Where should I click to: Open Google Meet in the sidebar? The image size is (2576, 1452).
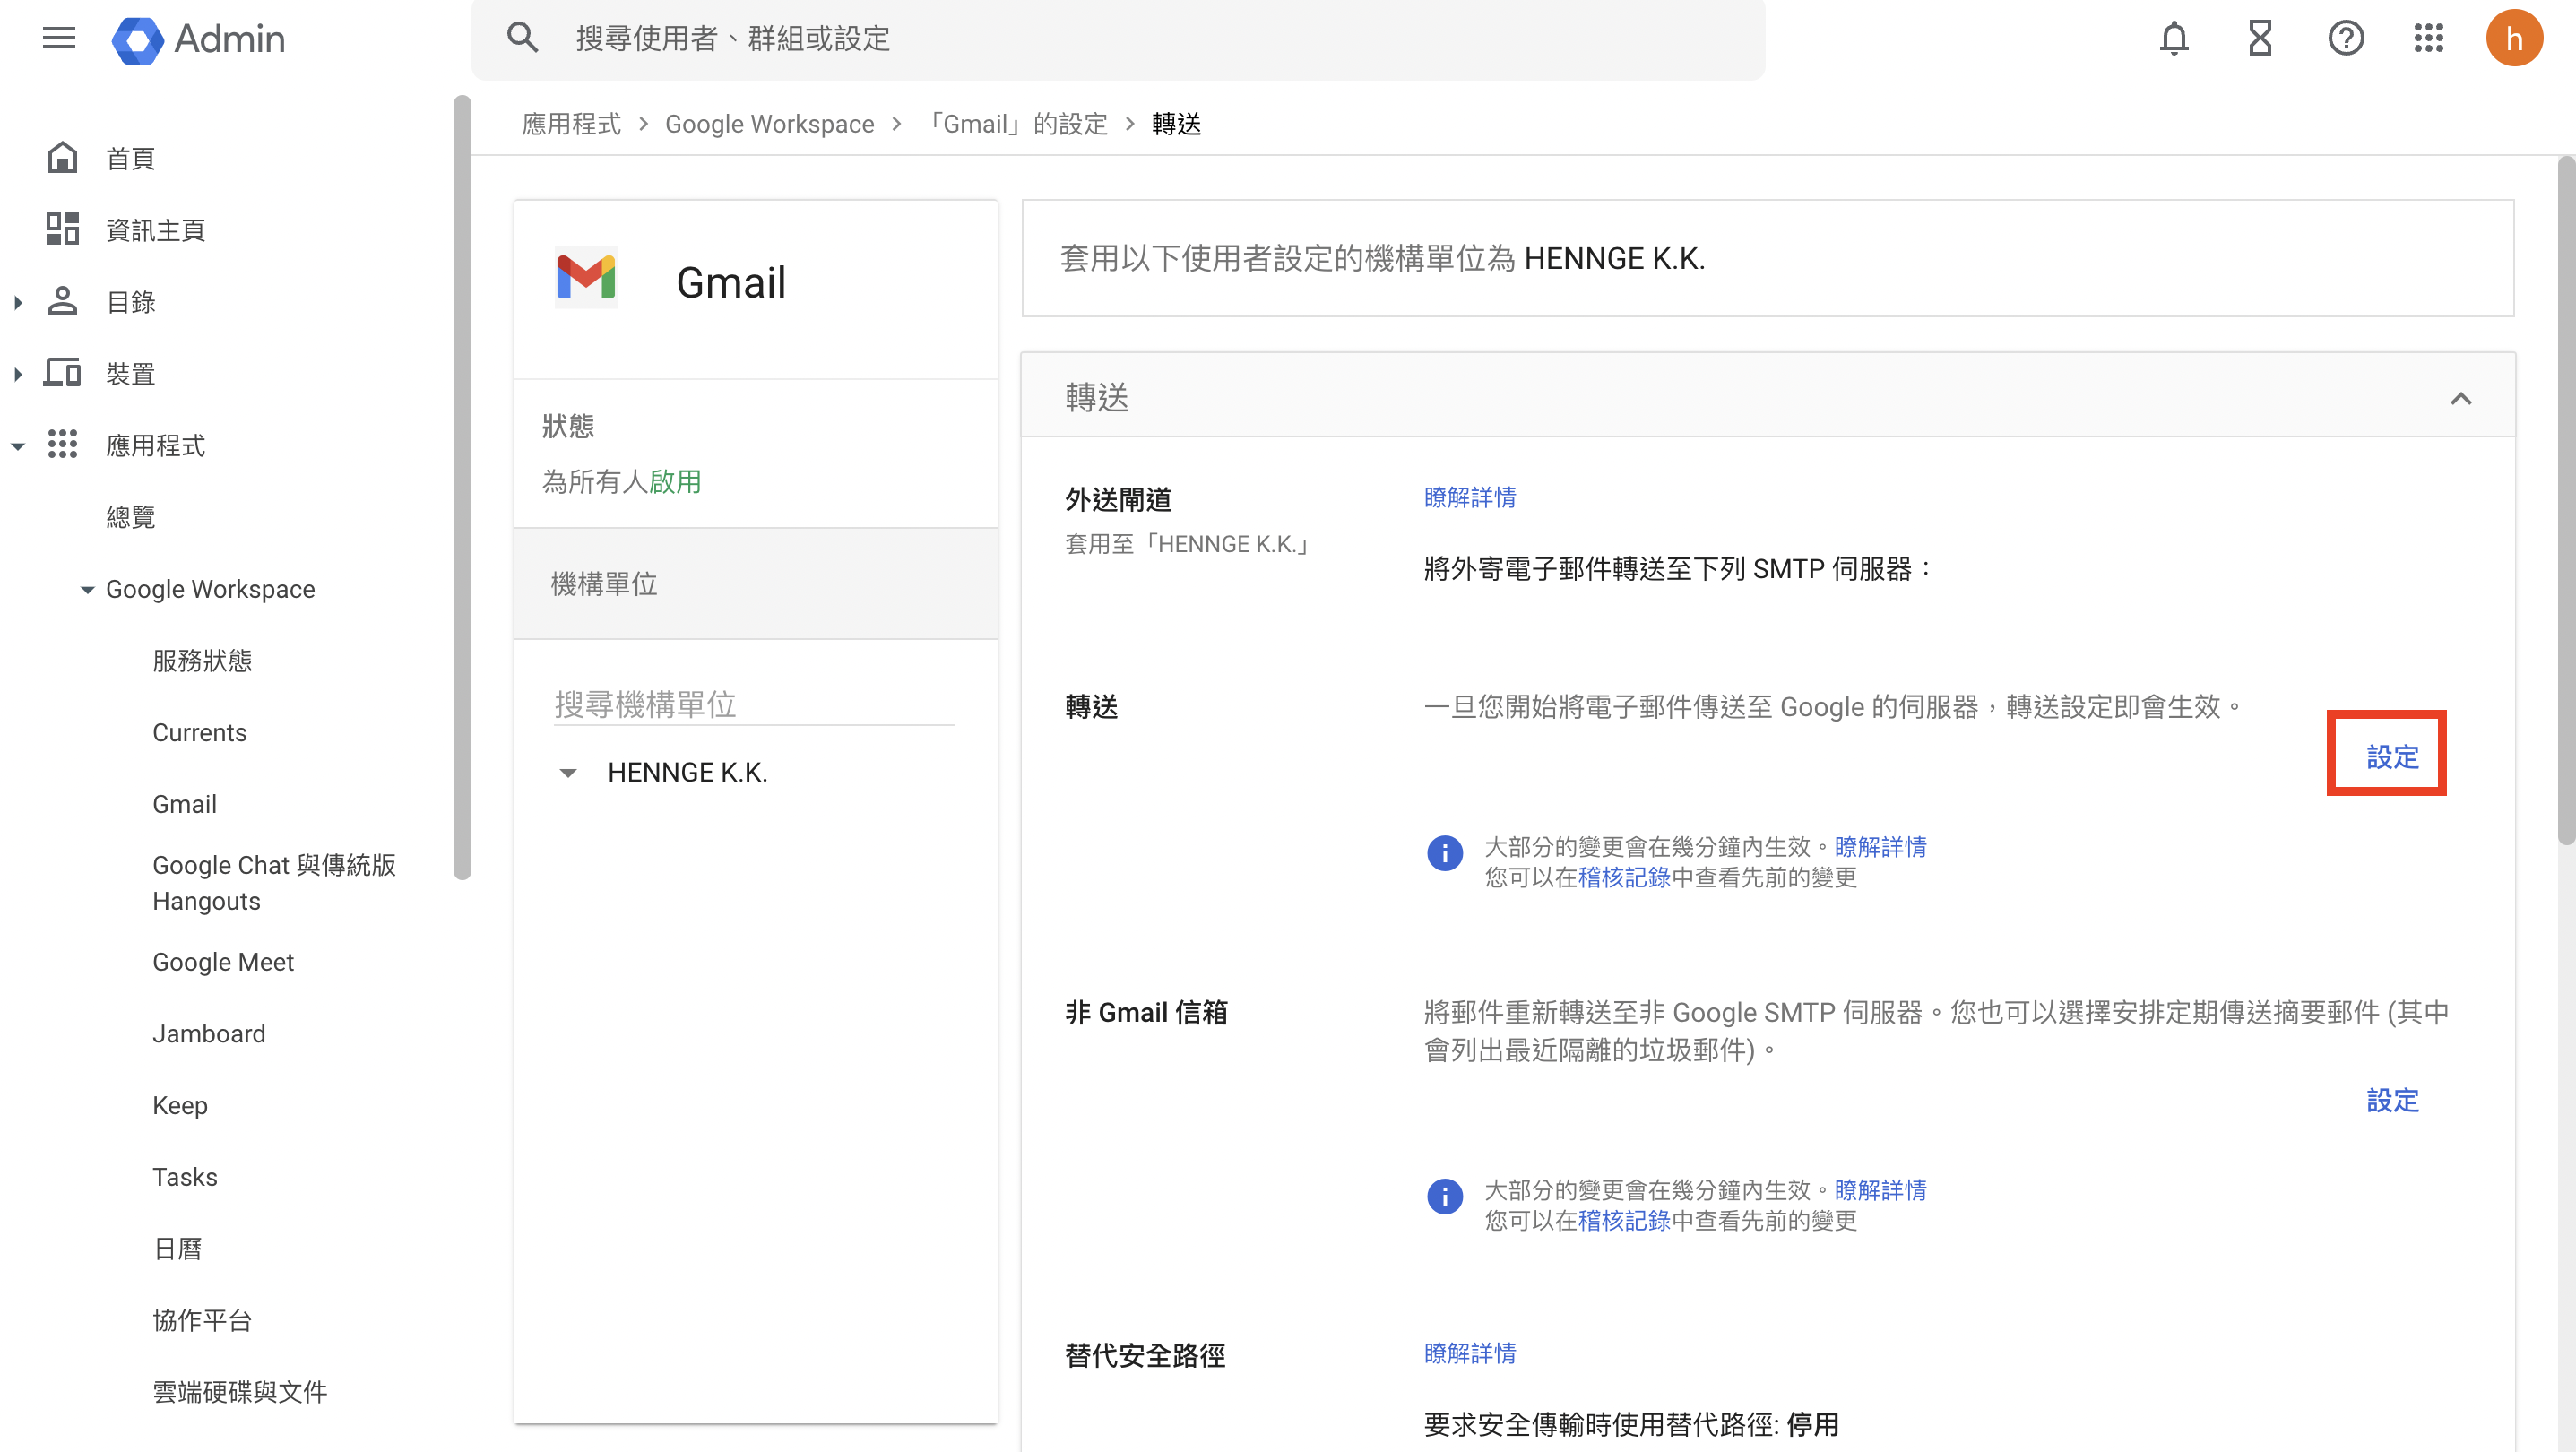[223, 961]
